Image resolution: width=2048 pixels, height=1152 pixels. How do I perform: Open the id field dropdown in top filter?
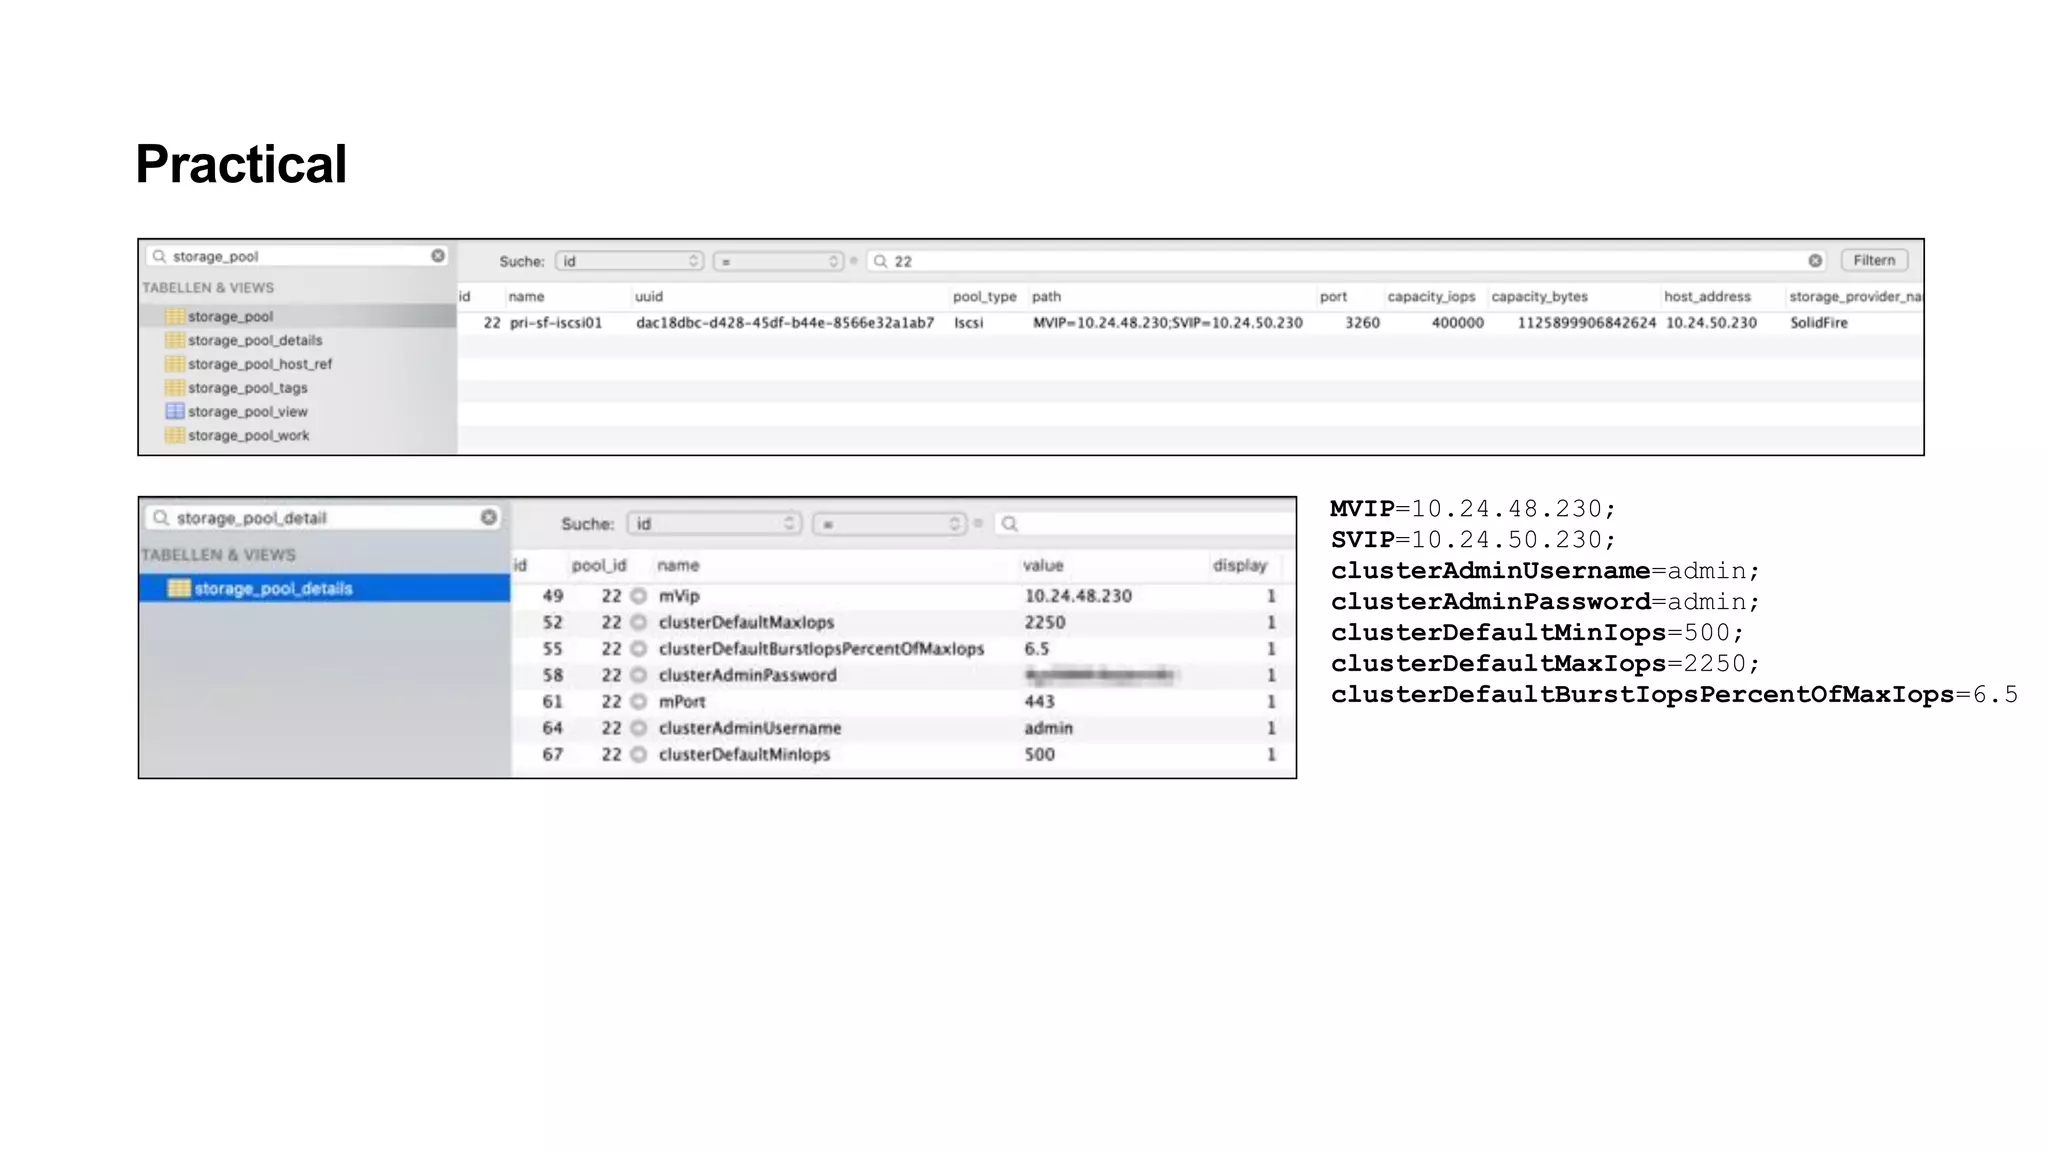point(629,261)
